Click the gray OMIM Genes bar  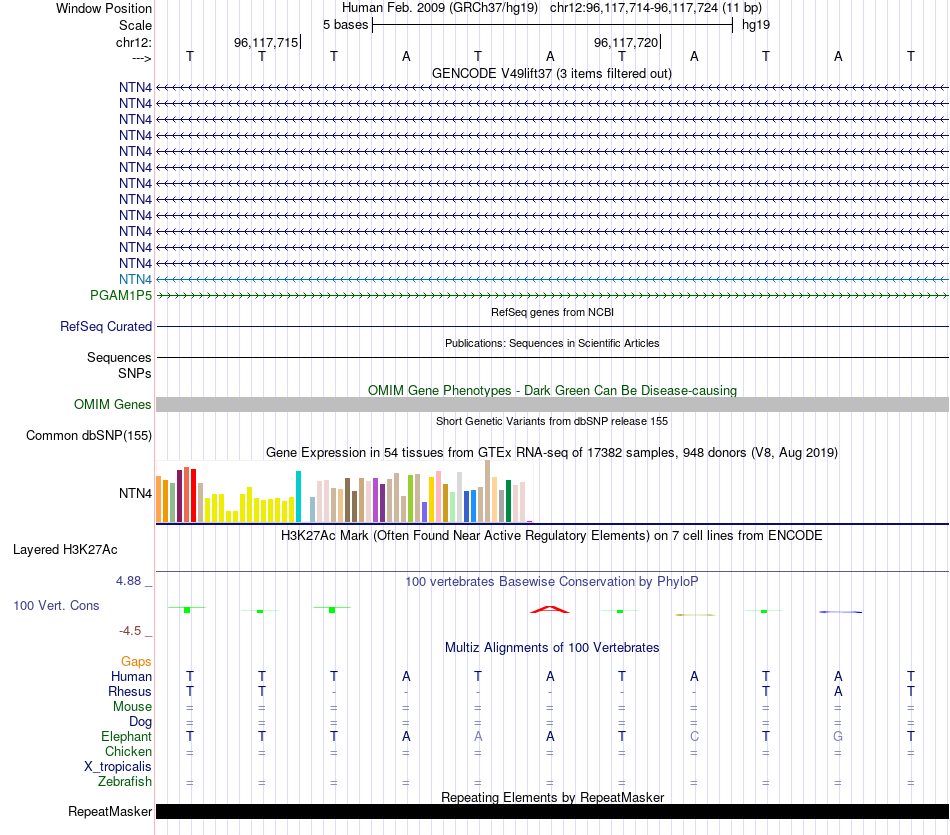pos(552,404)
